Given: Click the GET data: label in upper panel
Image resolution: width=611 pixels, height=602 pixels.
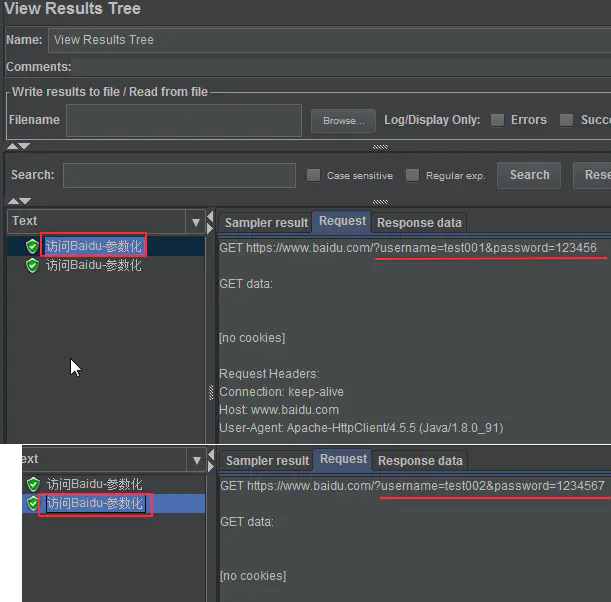Looking at the screenshot, I should (246, 284).
